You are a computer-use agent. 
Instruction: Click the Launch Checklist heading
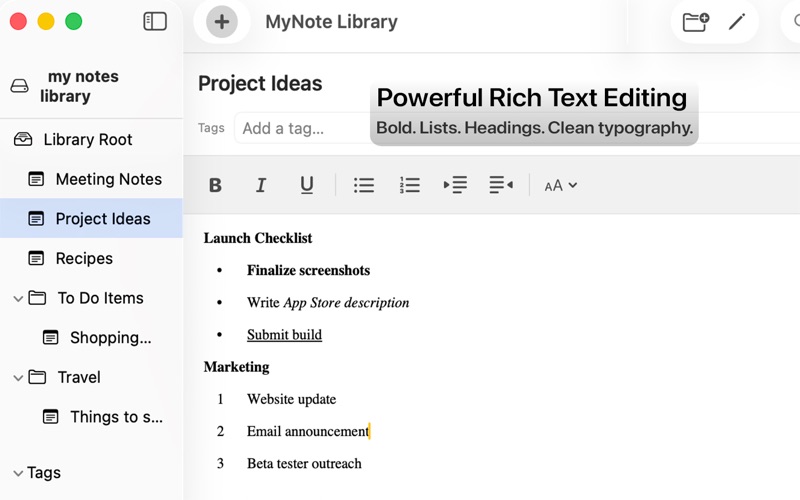[x=258, y=238]
